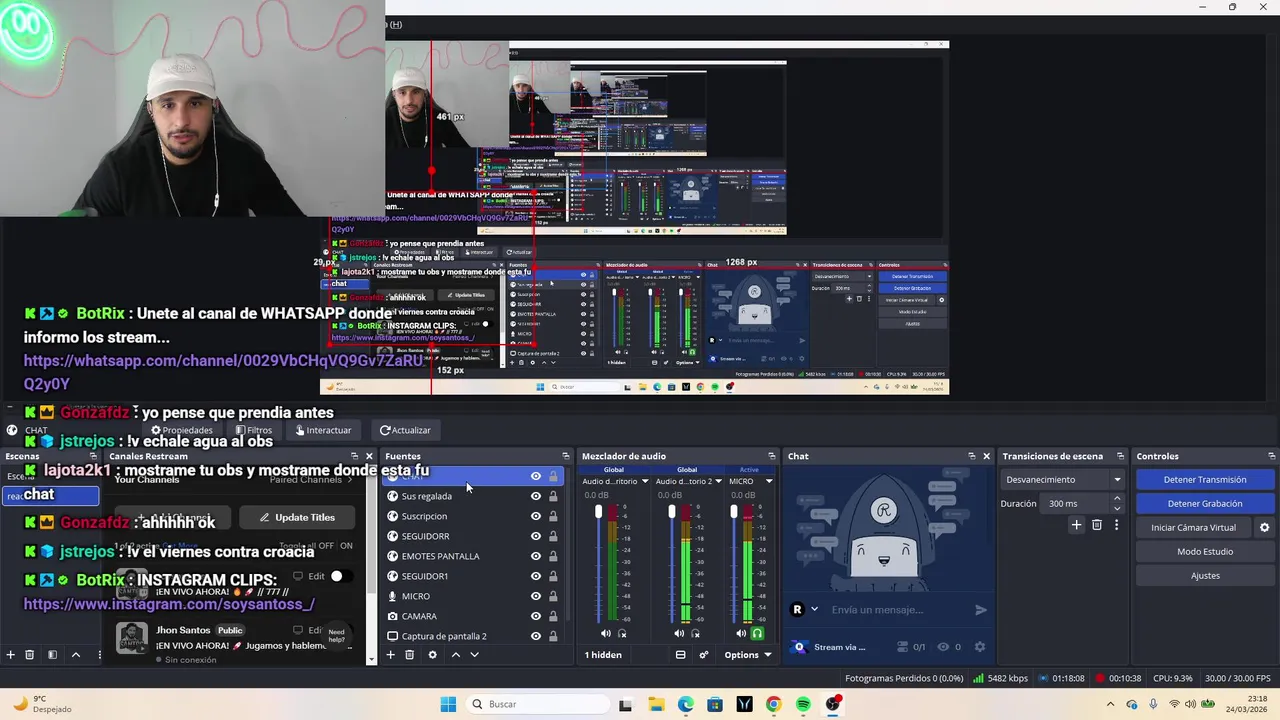
Task: Add a scene transition with plus icon
Action: (1076, 525)
